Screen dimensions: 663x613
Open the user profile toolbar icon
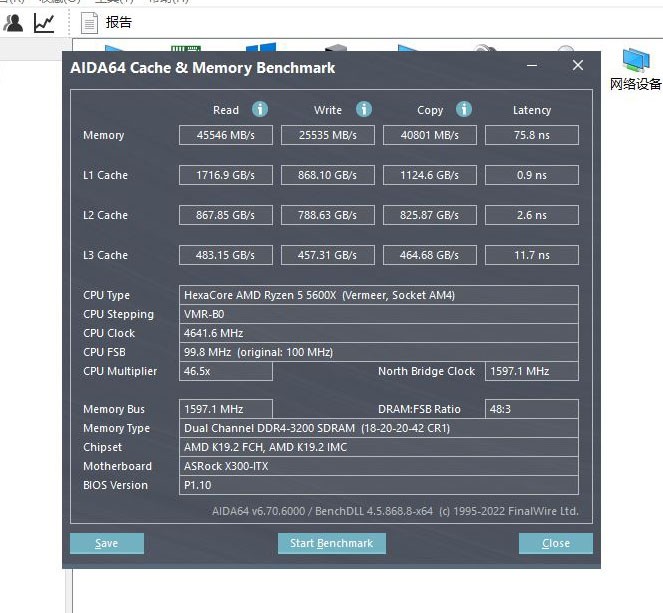coord(13,23)
